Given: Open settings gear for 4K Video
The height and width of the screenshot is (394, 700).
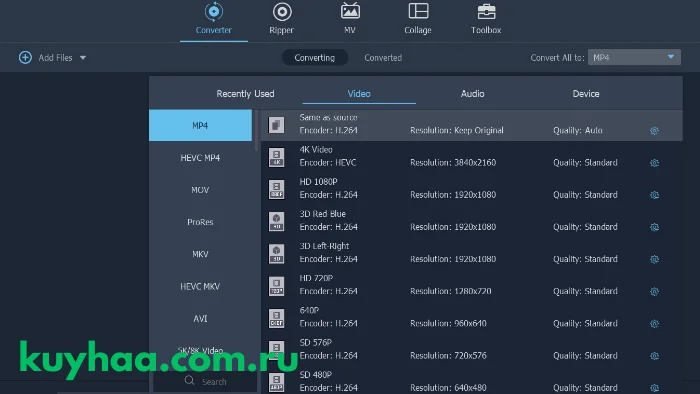Looking at the screenshot, I should click(654, 163).
